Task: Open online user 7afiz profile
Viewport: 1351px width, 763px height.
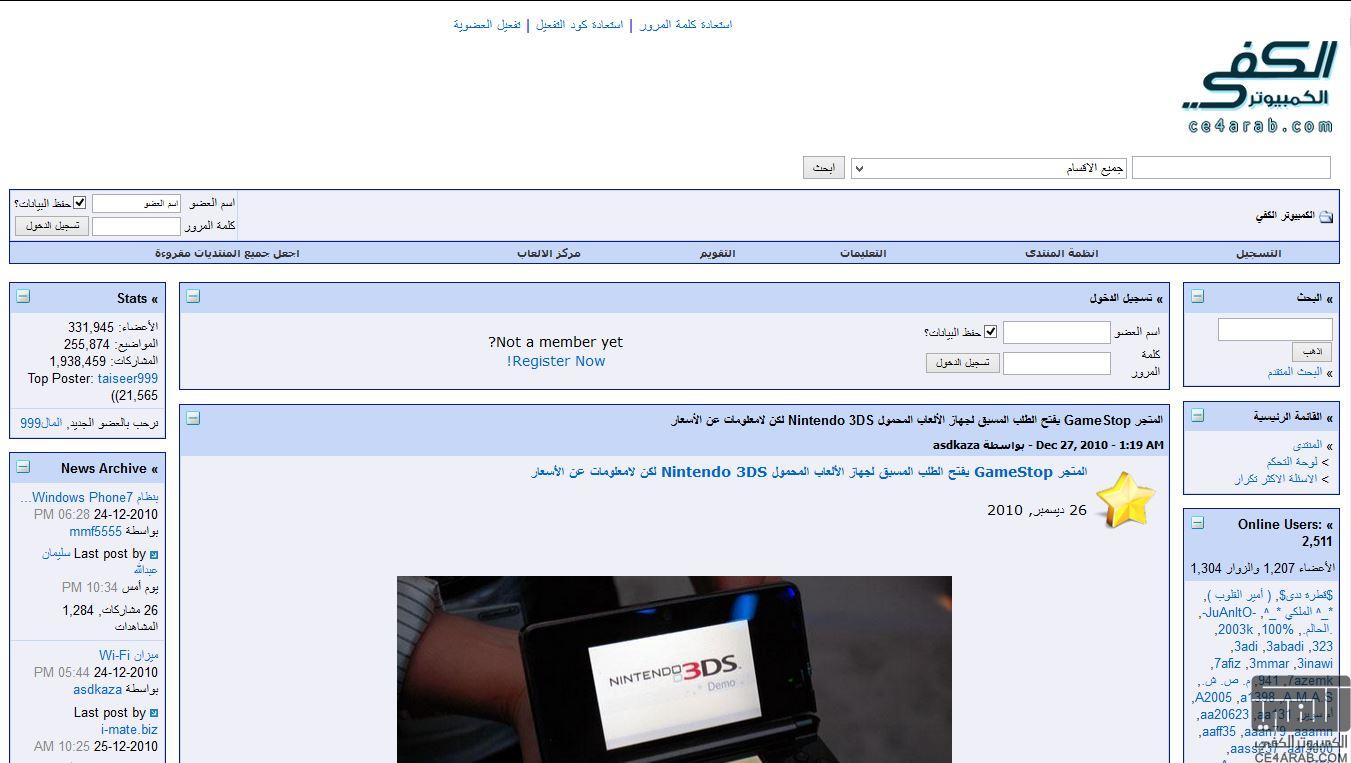Action: point(1226,664)
